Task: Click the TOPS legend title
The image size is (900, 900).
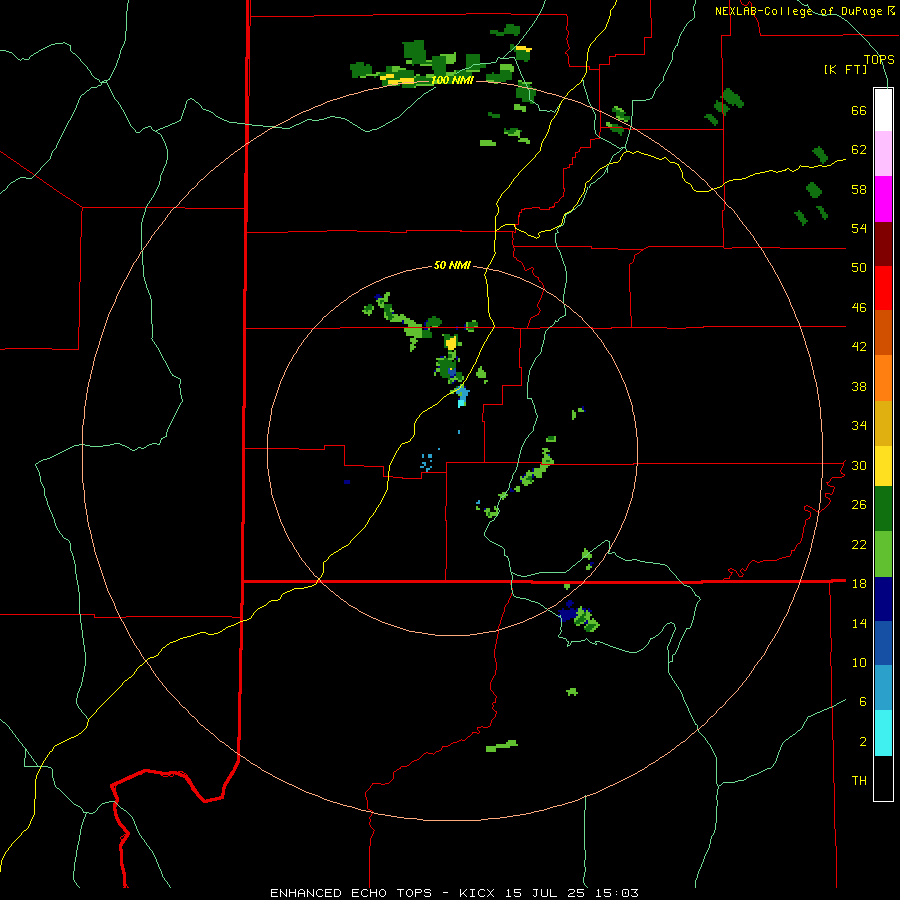Action: [879, 59]
